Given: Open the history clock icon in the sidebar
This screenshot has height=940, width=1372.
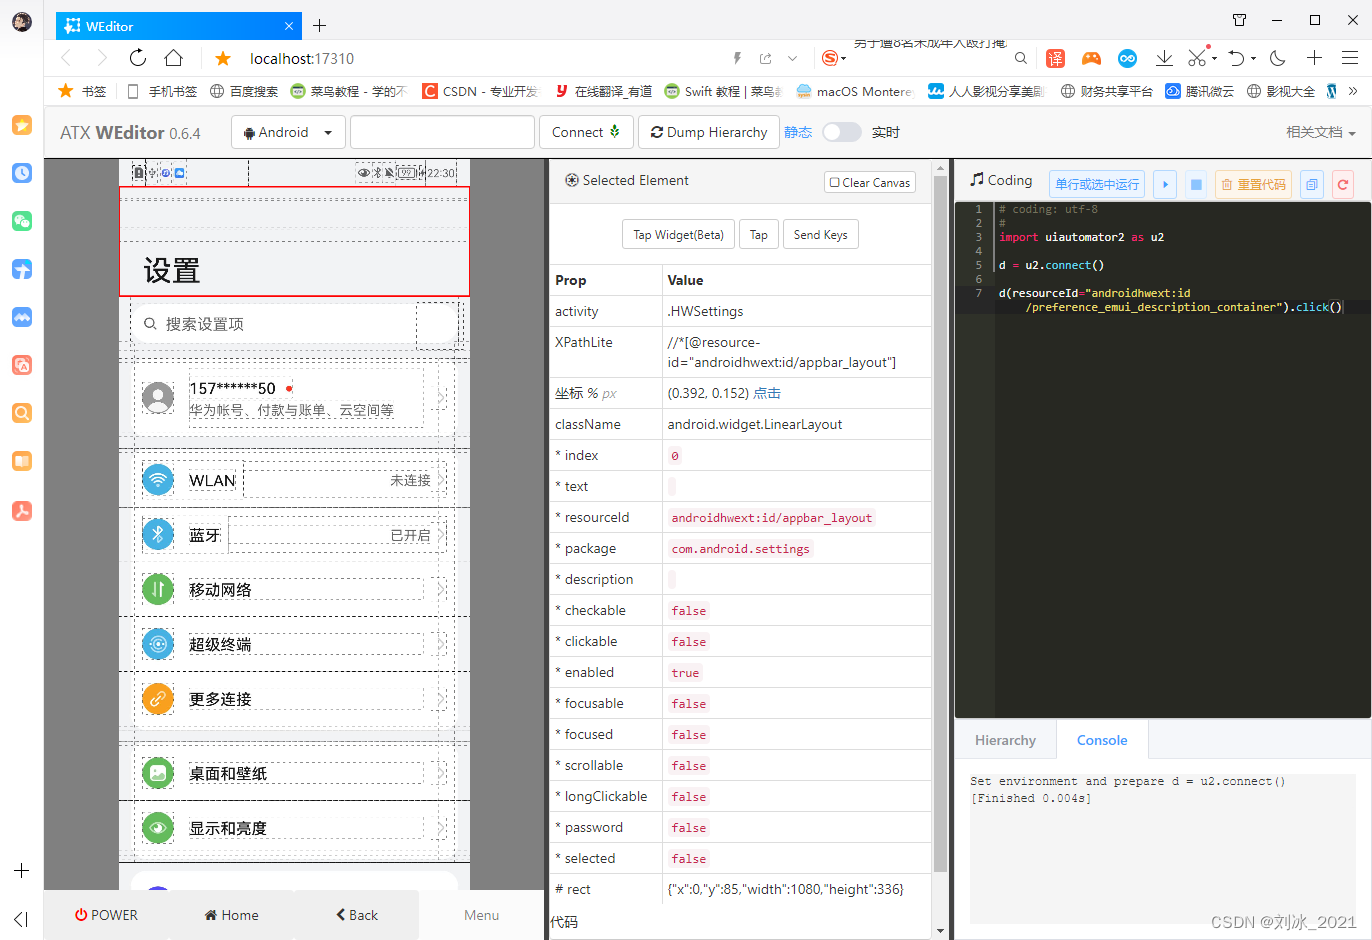Looking at the screenshot, I should click(x=22, y=173).
